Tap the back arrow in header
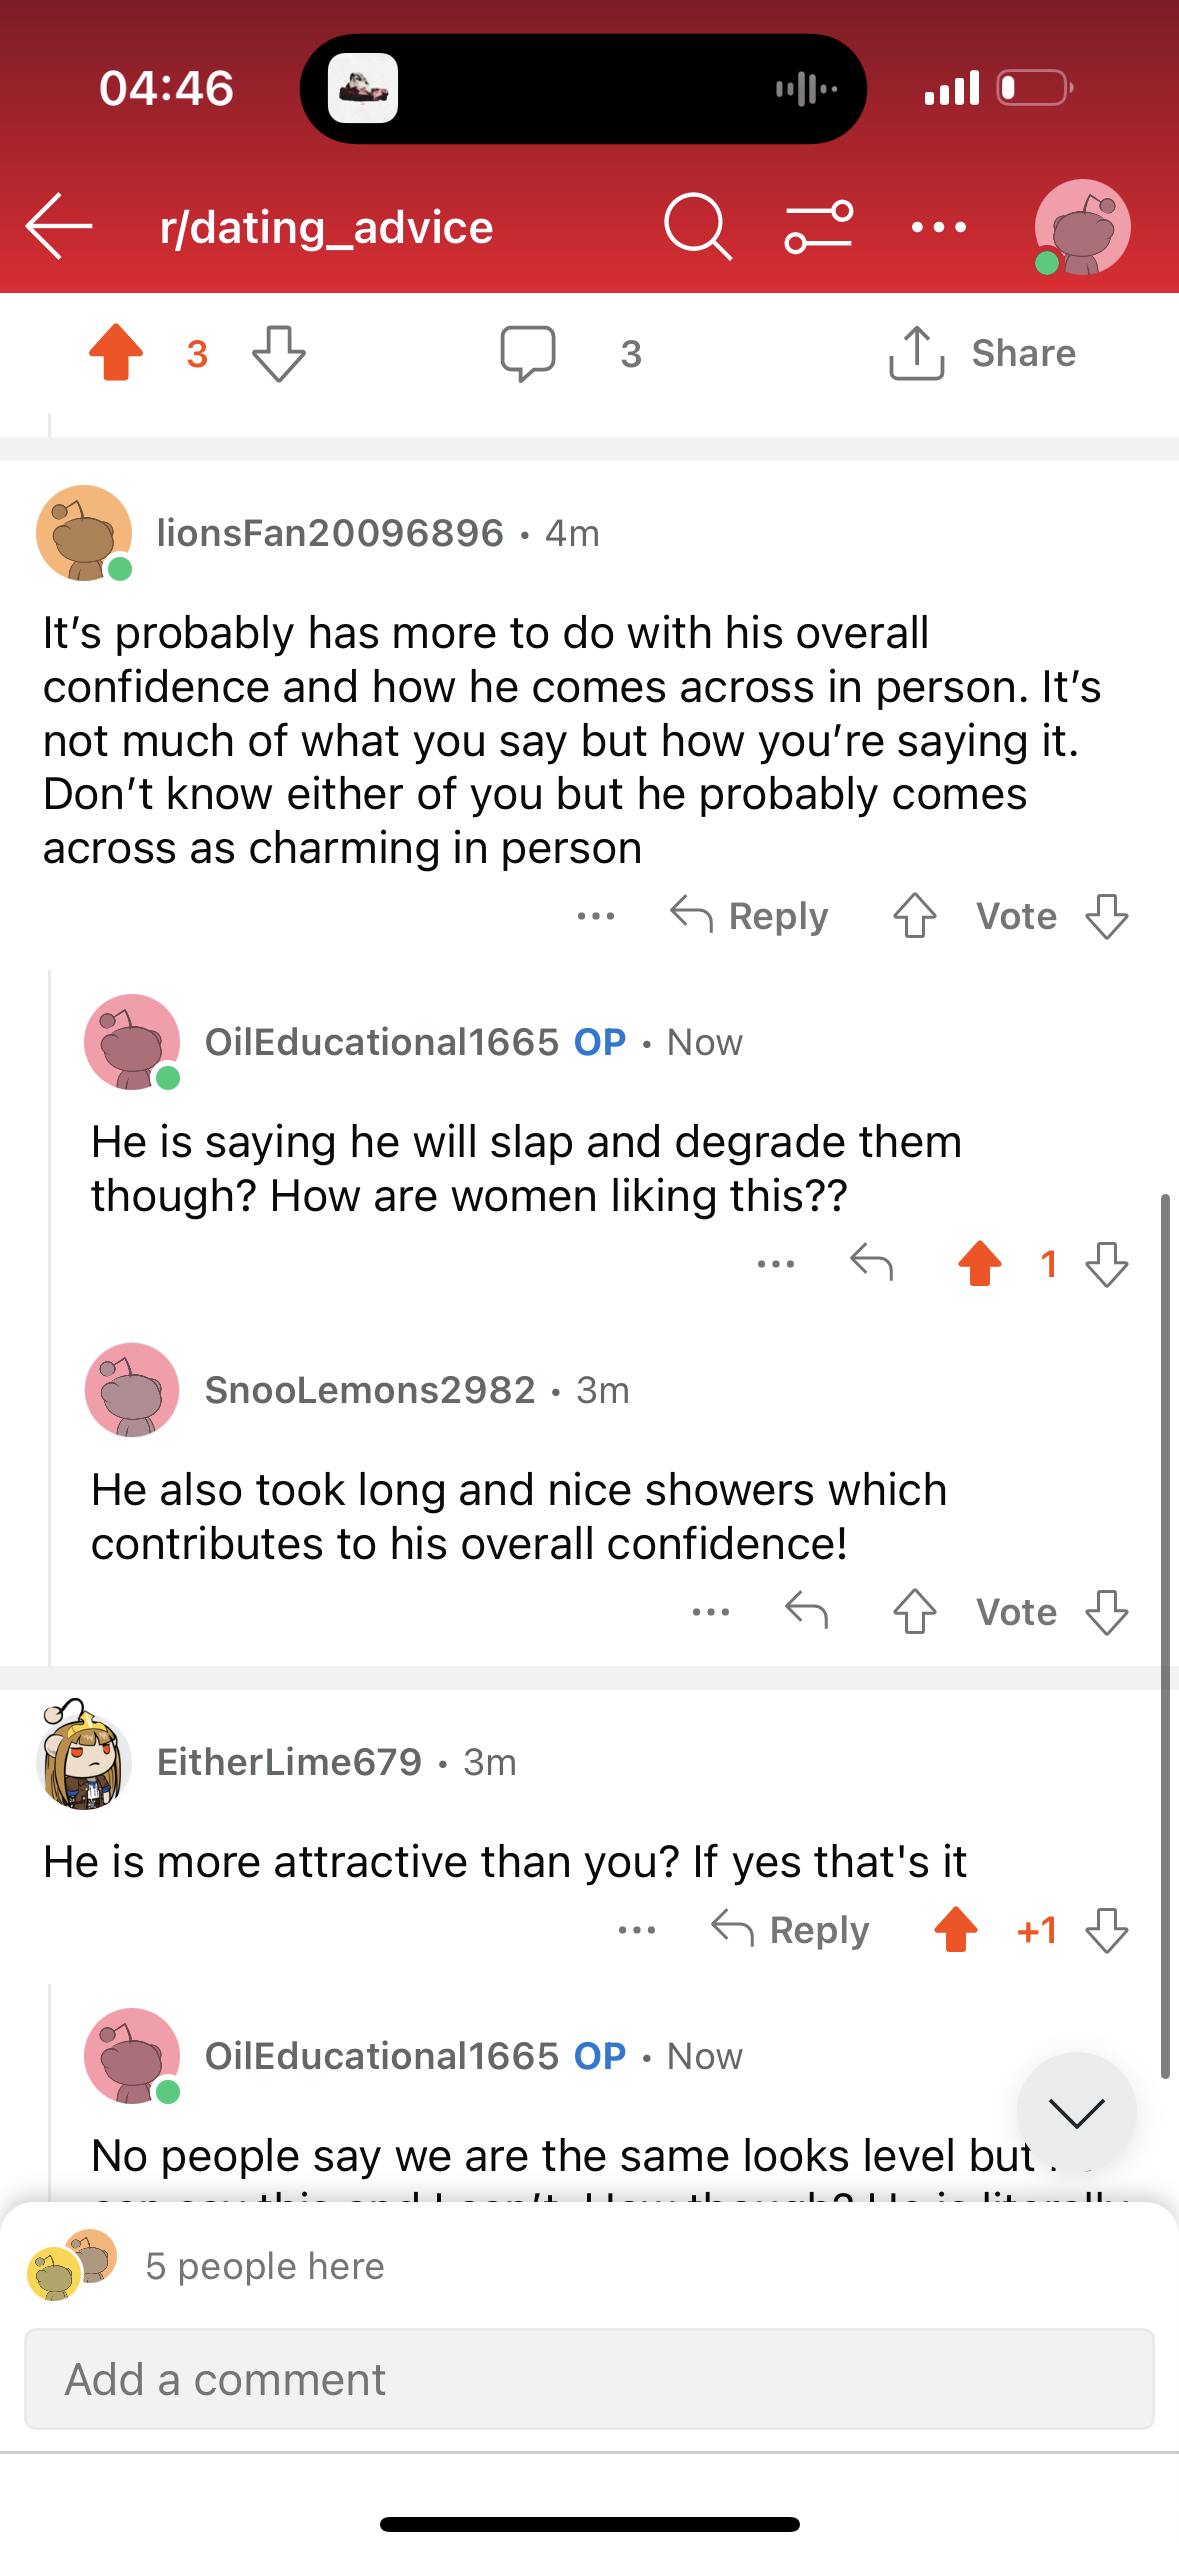 pyautogui.click(x=60, y=227)
